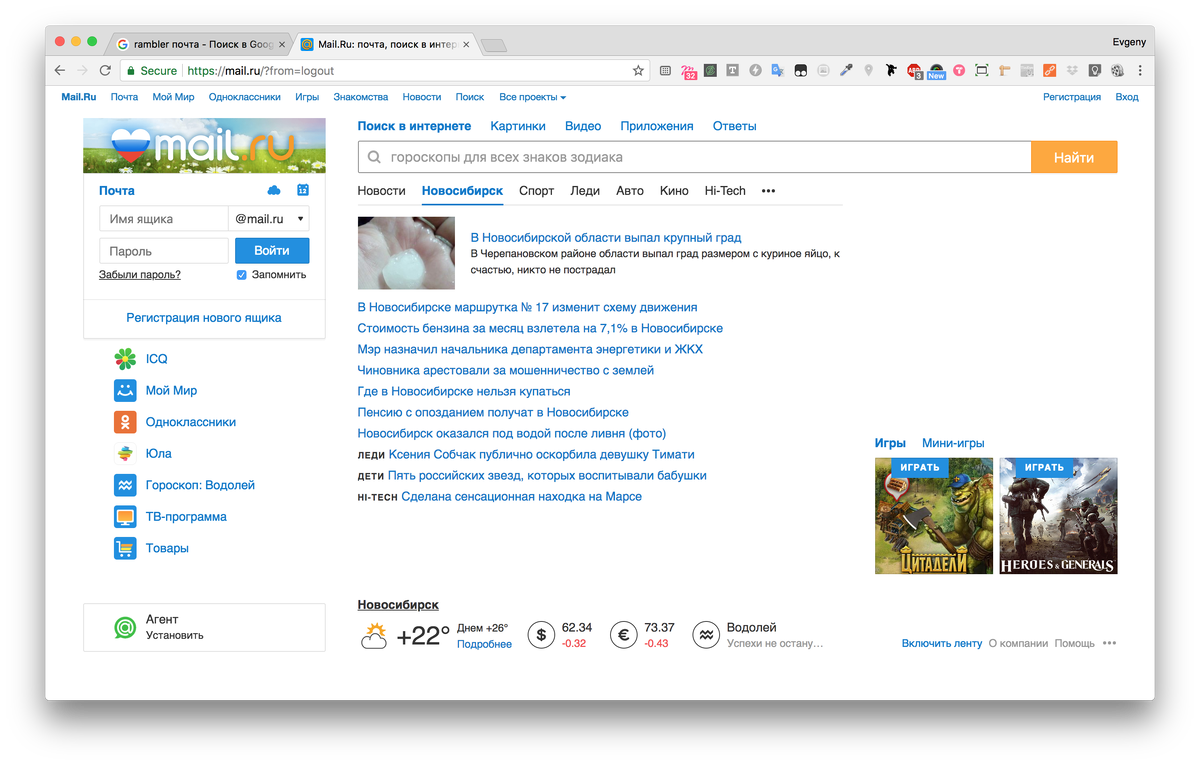Image resolution: width=1200 pixels, height=765 pixels.
Task: Click the Aquarius horoscope icon in sidebar
Action: 124,485
